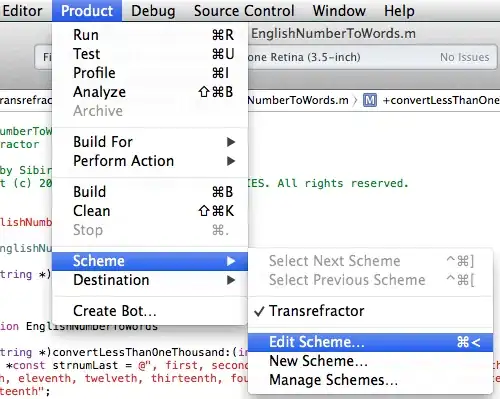Expand the Build For submenu

point(150,142)
